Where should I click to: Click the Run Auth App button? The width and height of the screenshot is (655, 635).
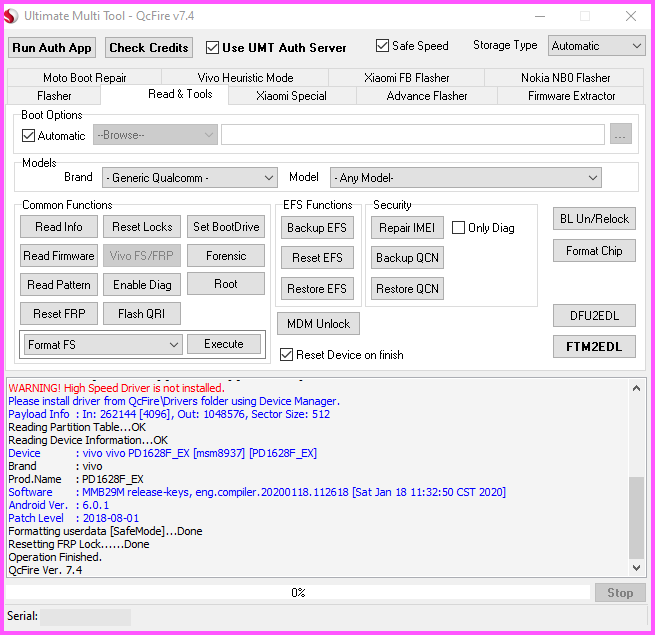[x=52, y=48]
